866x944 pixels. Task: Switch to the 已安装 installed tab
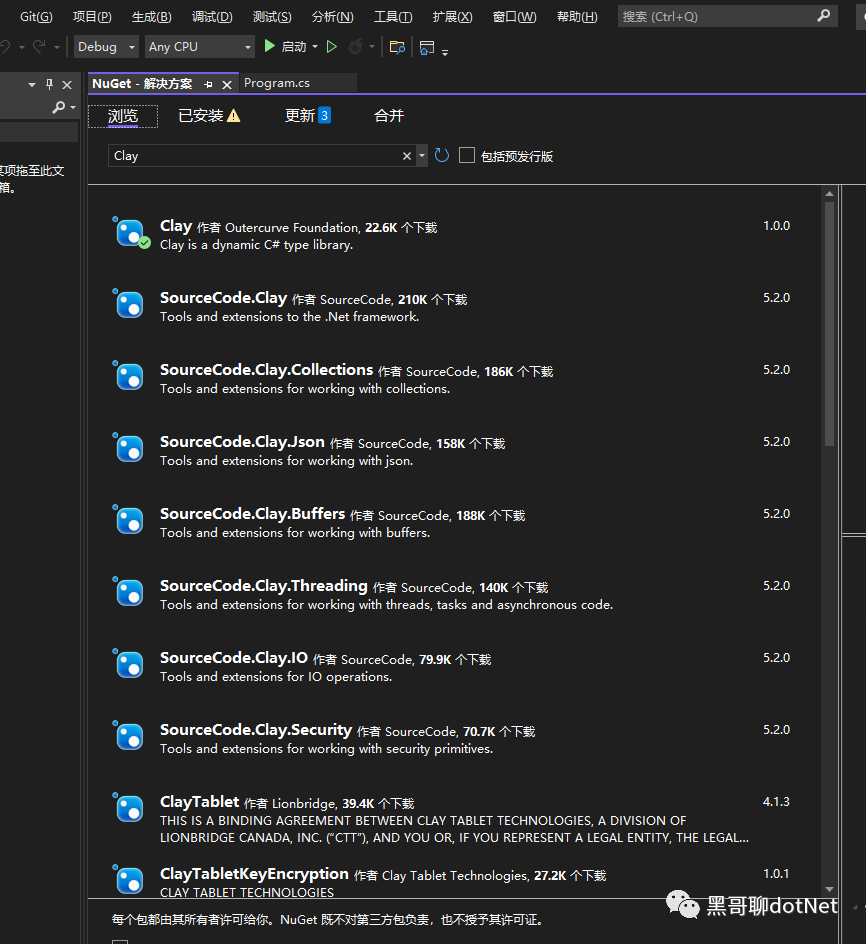pyautogui.click(x=209, y=116)
